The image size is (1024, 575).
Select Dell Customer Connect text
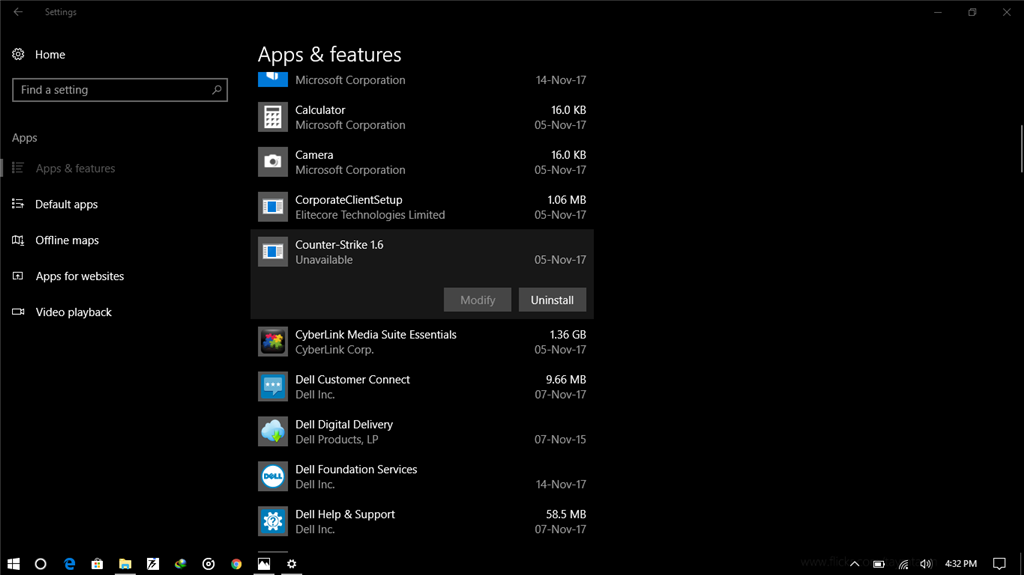[353, 380]
